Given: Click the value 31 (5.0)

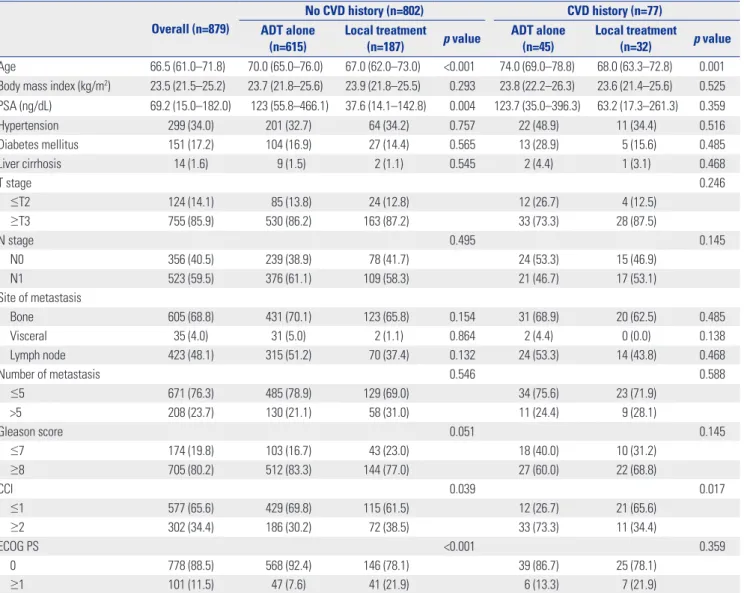Looking at the screenshot, I should [288, 336].
